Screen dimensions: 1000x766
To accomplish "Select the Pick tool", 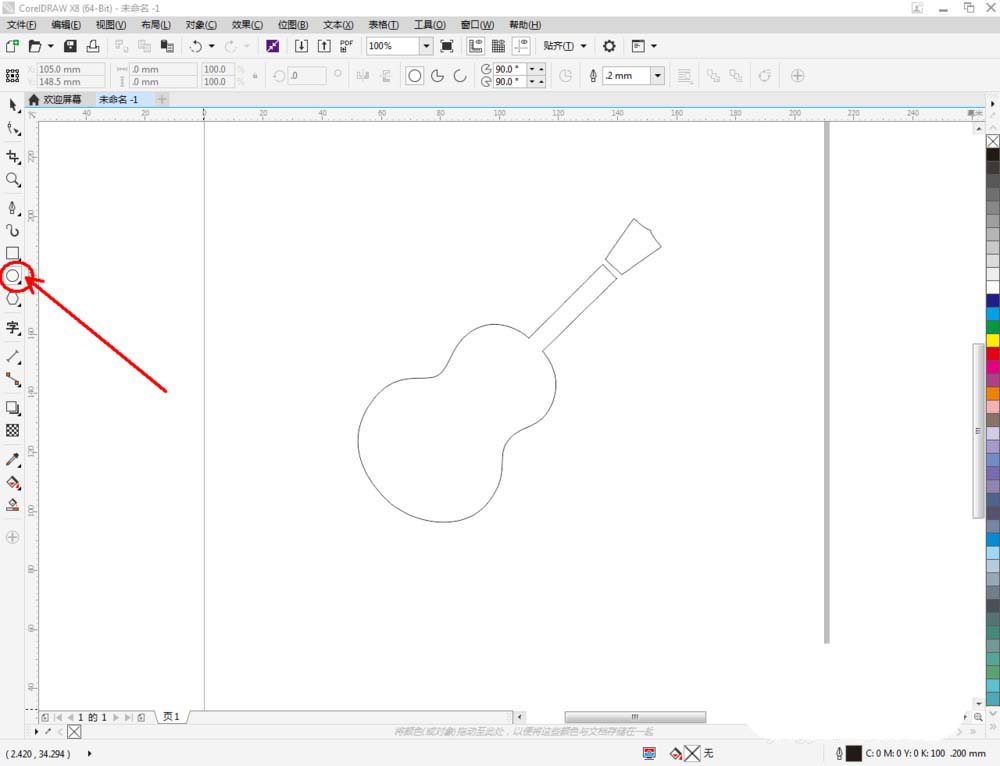I will click(x=13, y=106).
